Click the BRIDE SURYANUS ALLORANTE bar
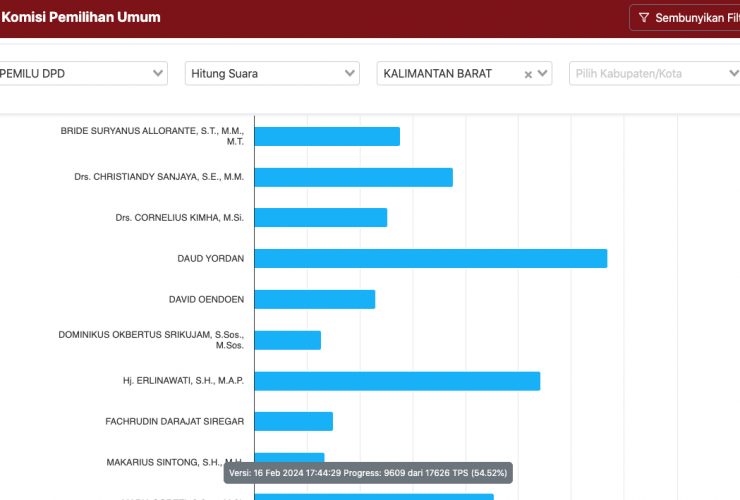 click(327, 136)
